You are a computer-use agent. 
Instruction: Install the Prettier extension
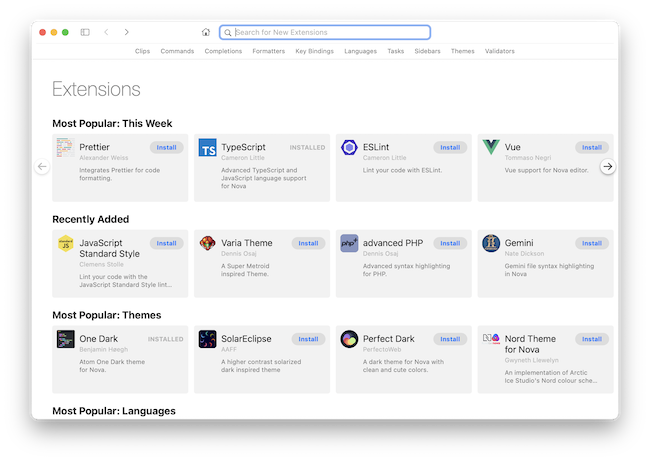166,147
